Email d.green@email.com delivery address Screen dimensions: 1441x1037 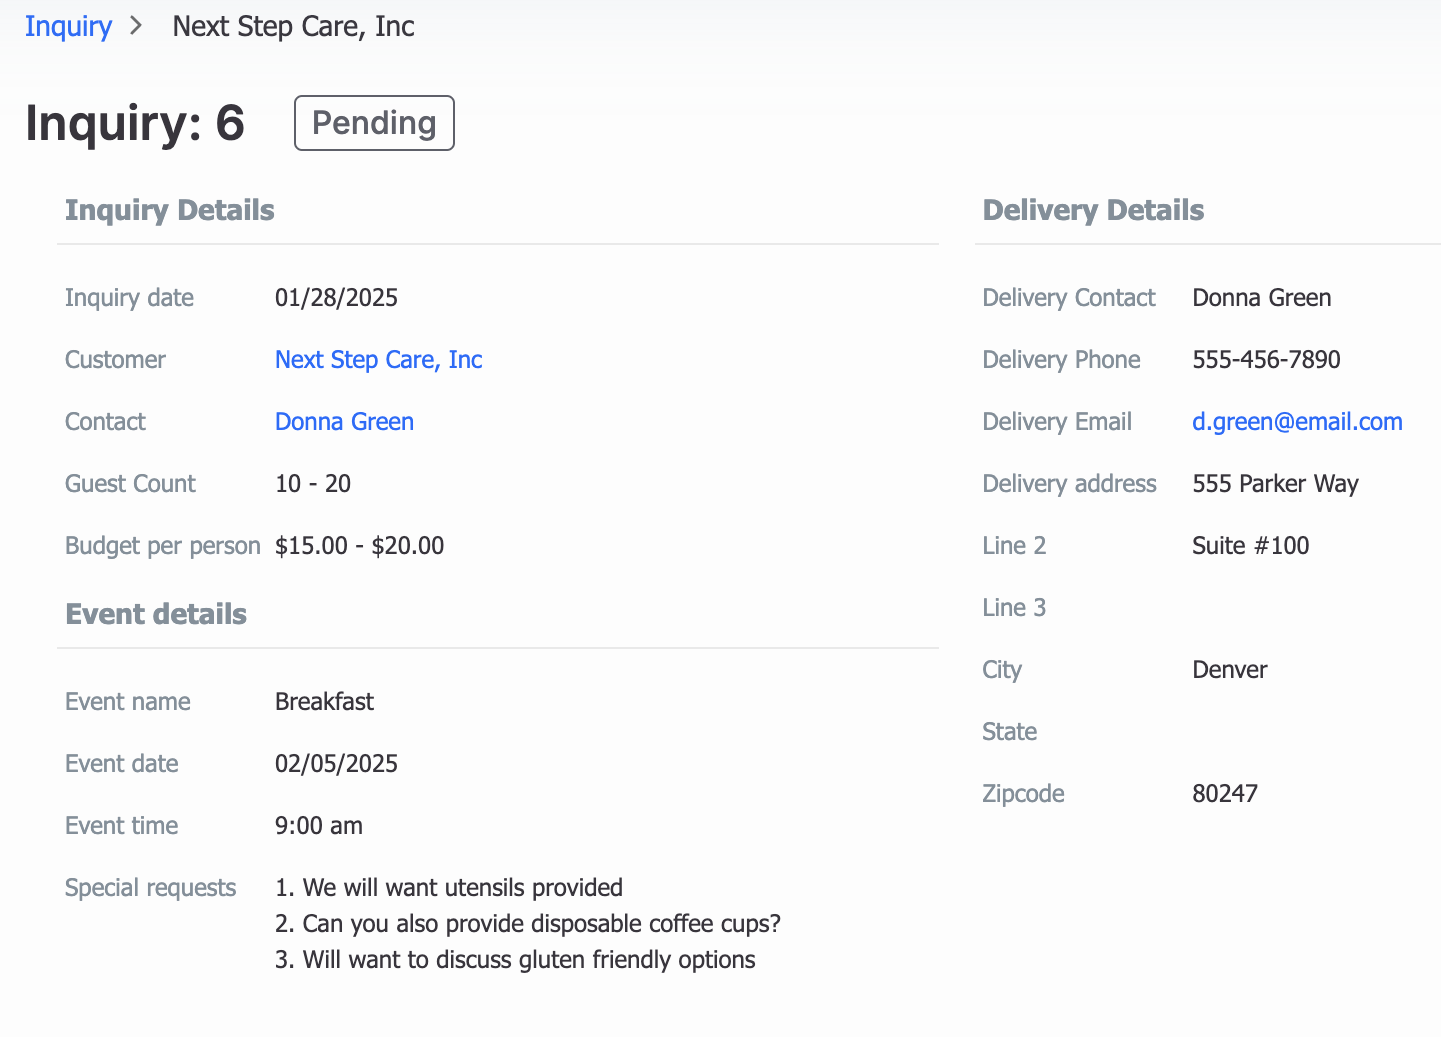coord(1297,422)
